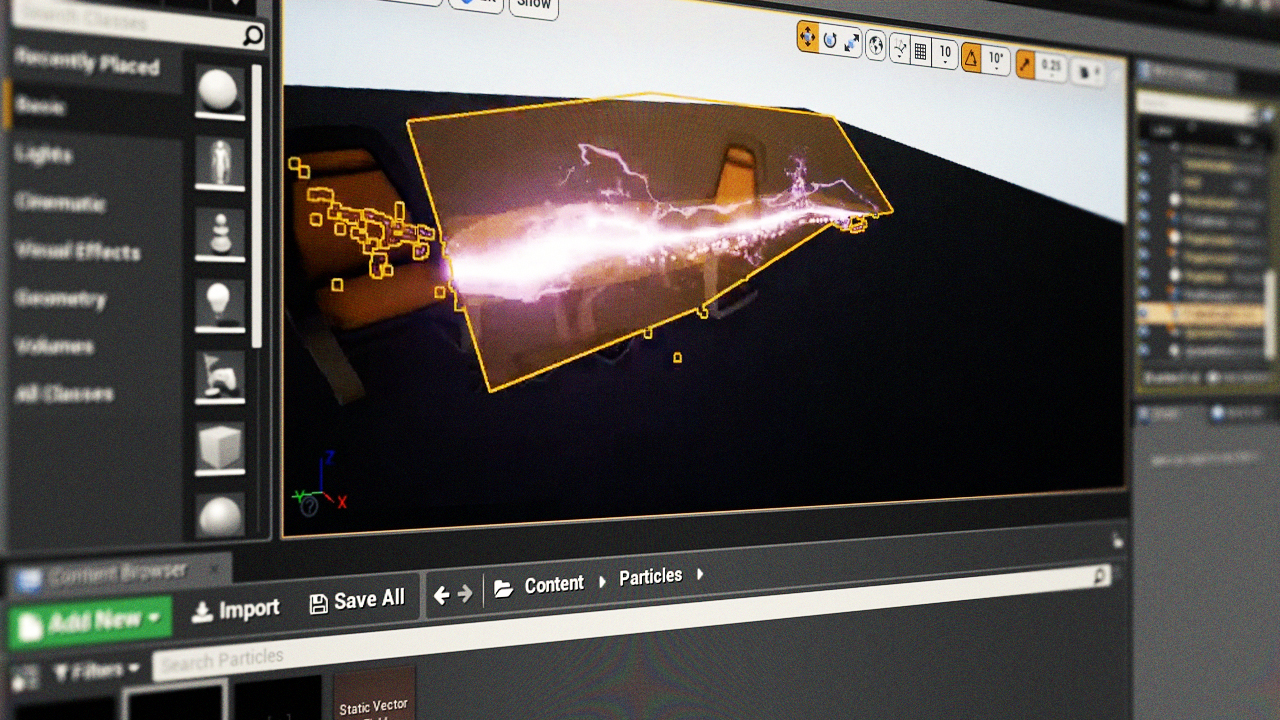Pick the Empty Pawn icon

pos(219,235)
